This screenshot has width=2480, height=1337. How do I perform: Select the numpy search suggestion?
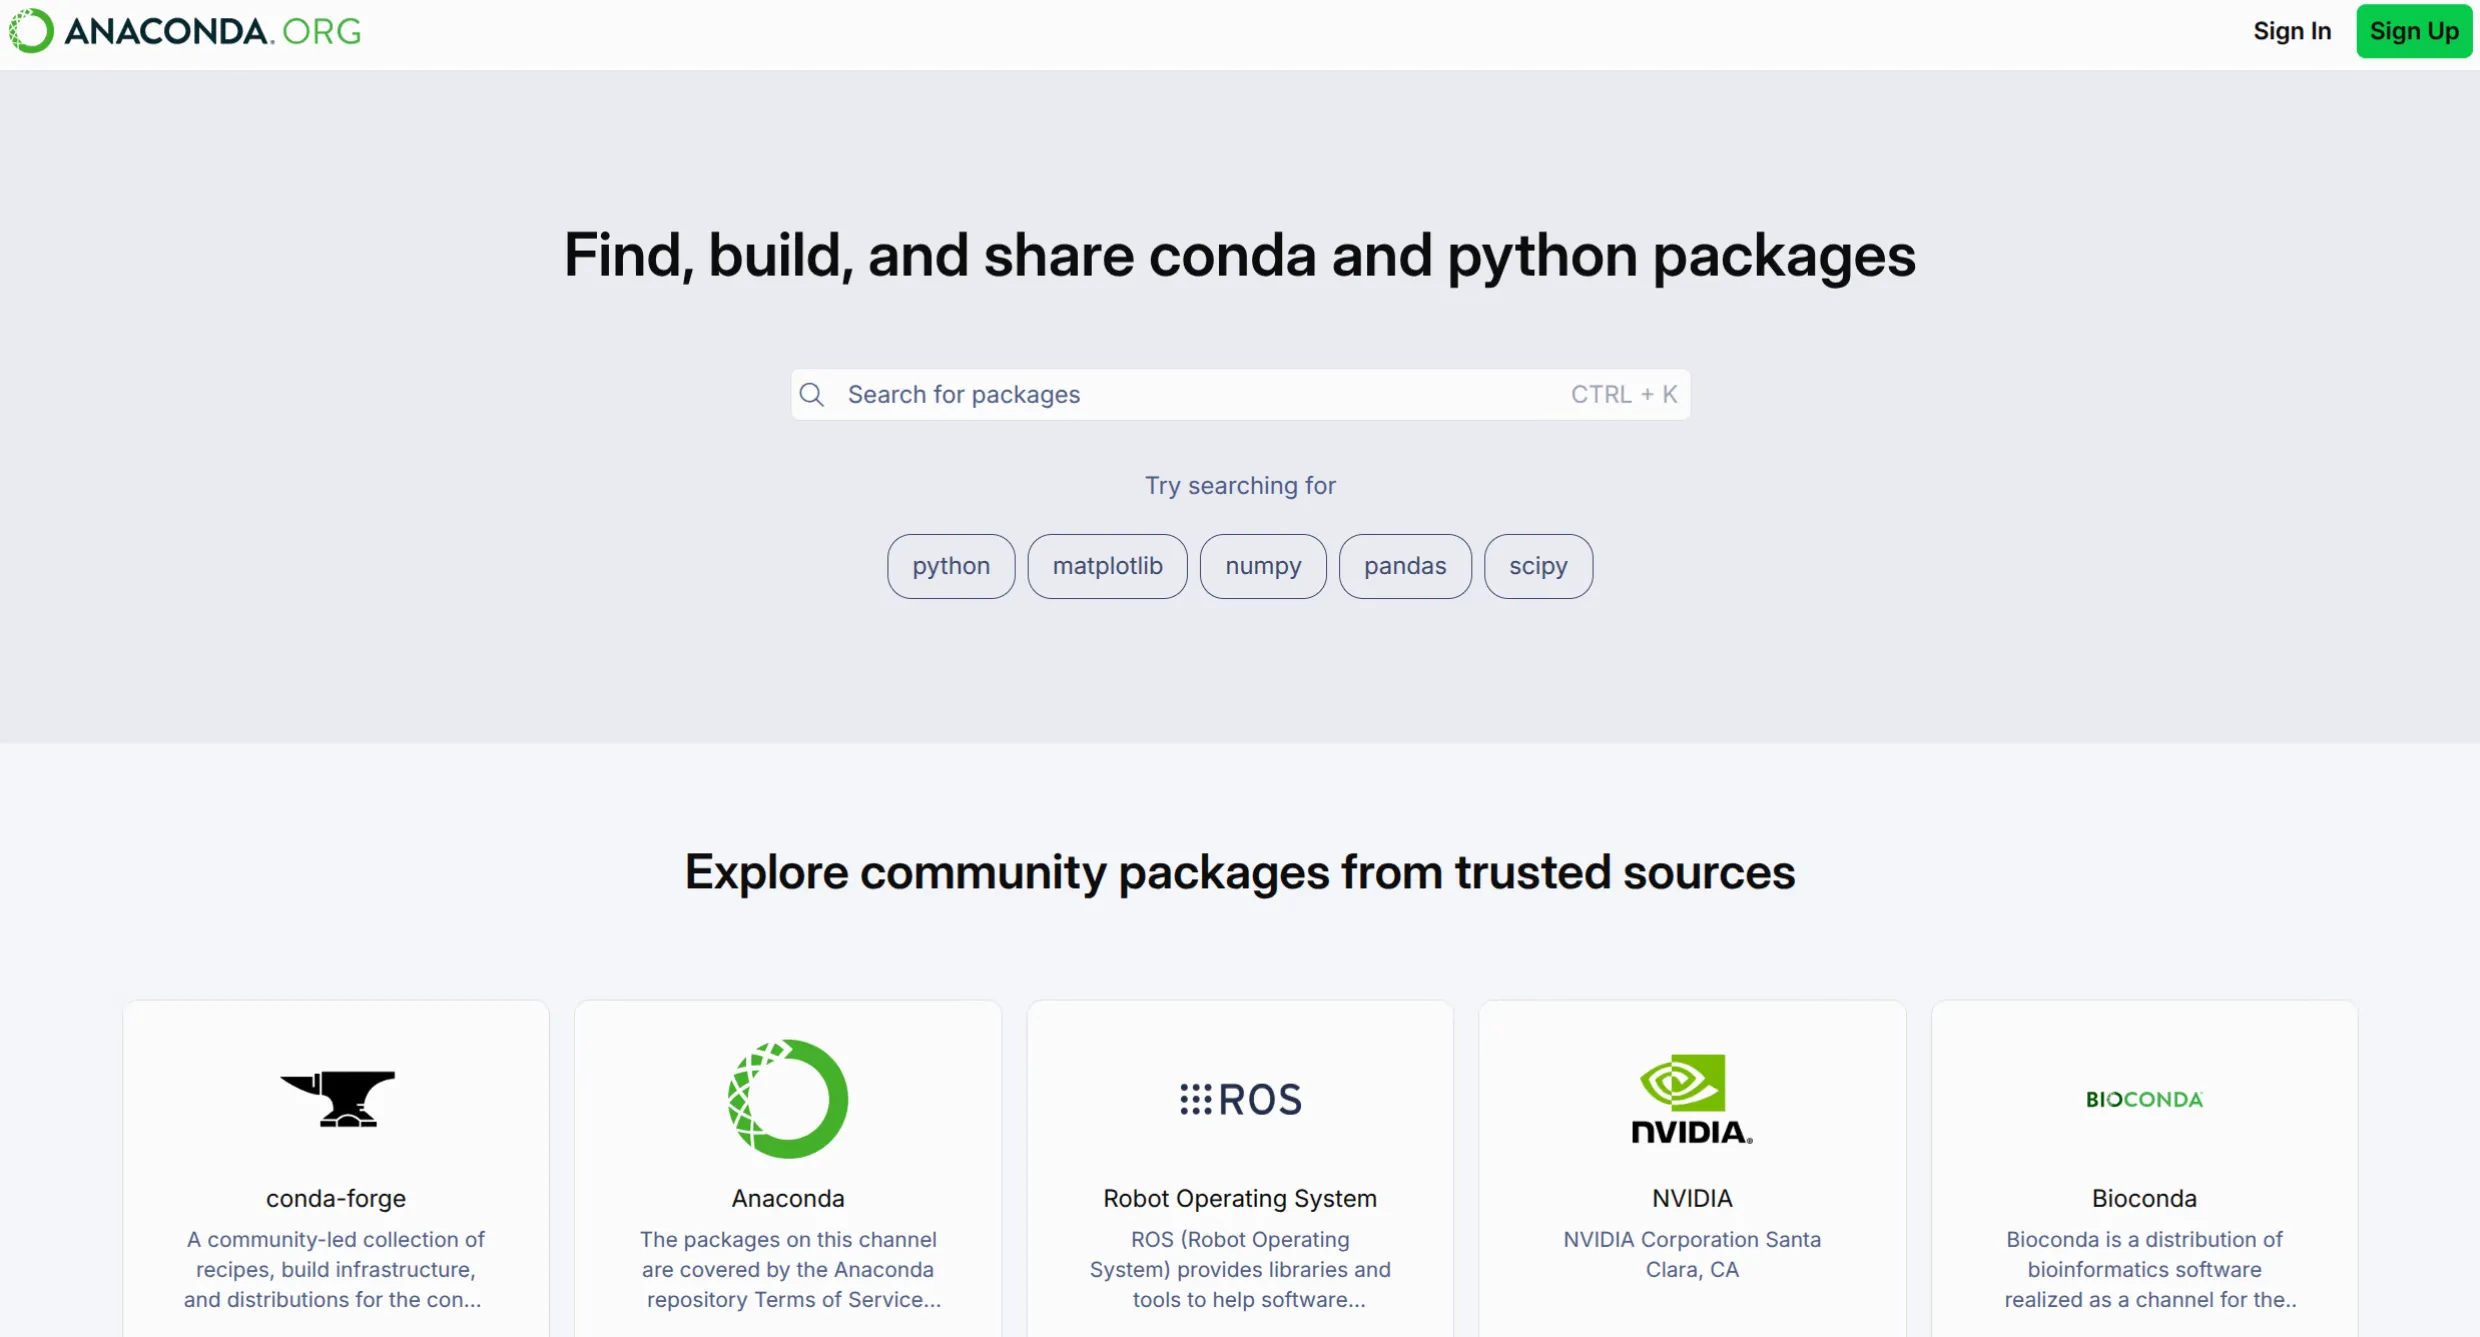coord(1263,566)
